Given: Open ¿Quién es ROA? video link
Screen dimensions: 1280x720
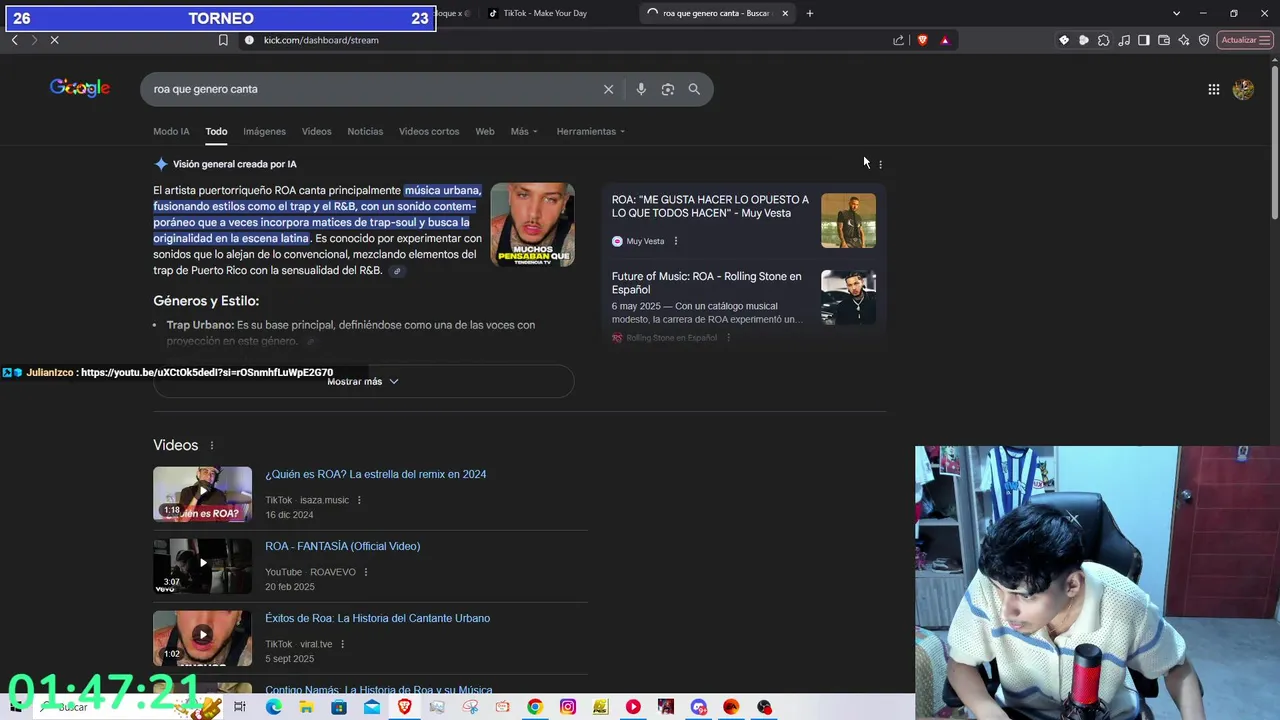Looking at the screenshot, I should pos(376,474).
